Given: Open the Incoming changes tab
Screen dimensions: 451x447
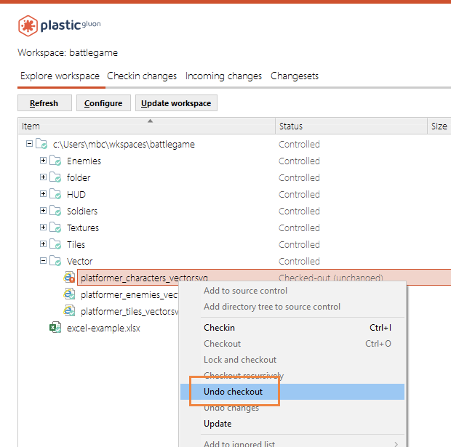Looking at the screenshot, I should [223, 76].
